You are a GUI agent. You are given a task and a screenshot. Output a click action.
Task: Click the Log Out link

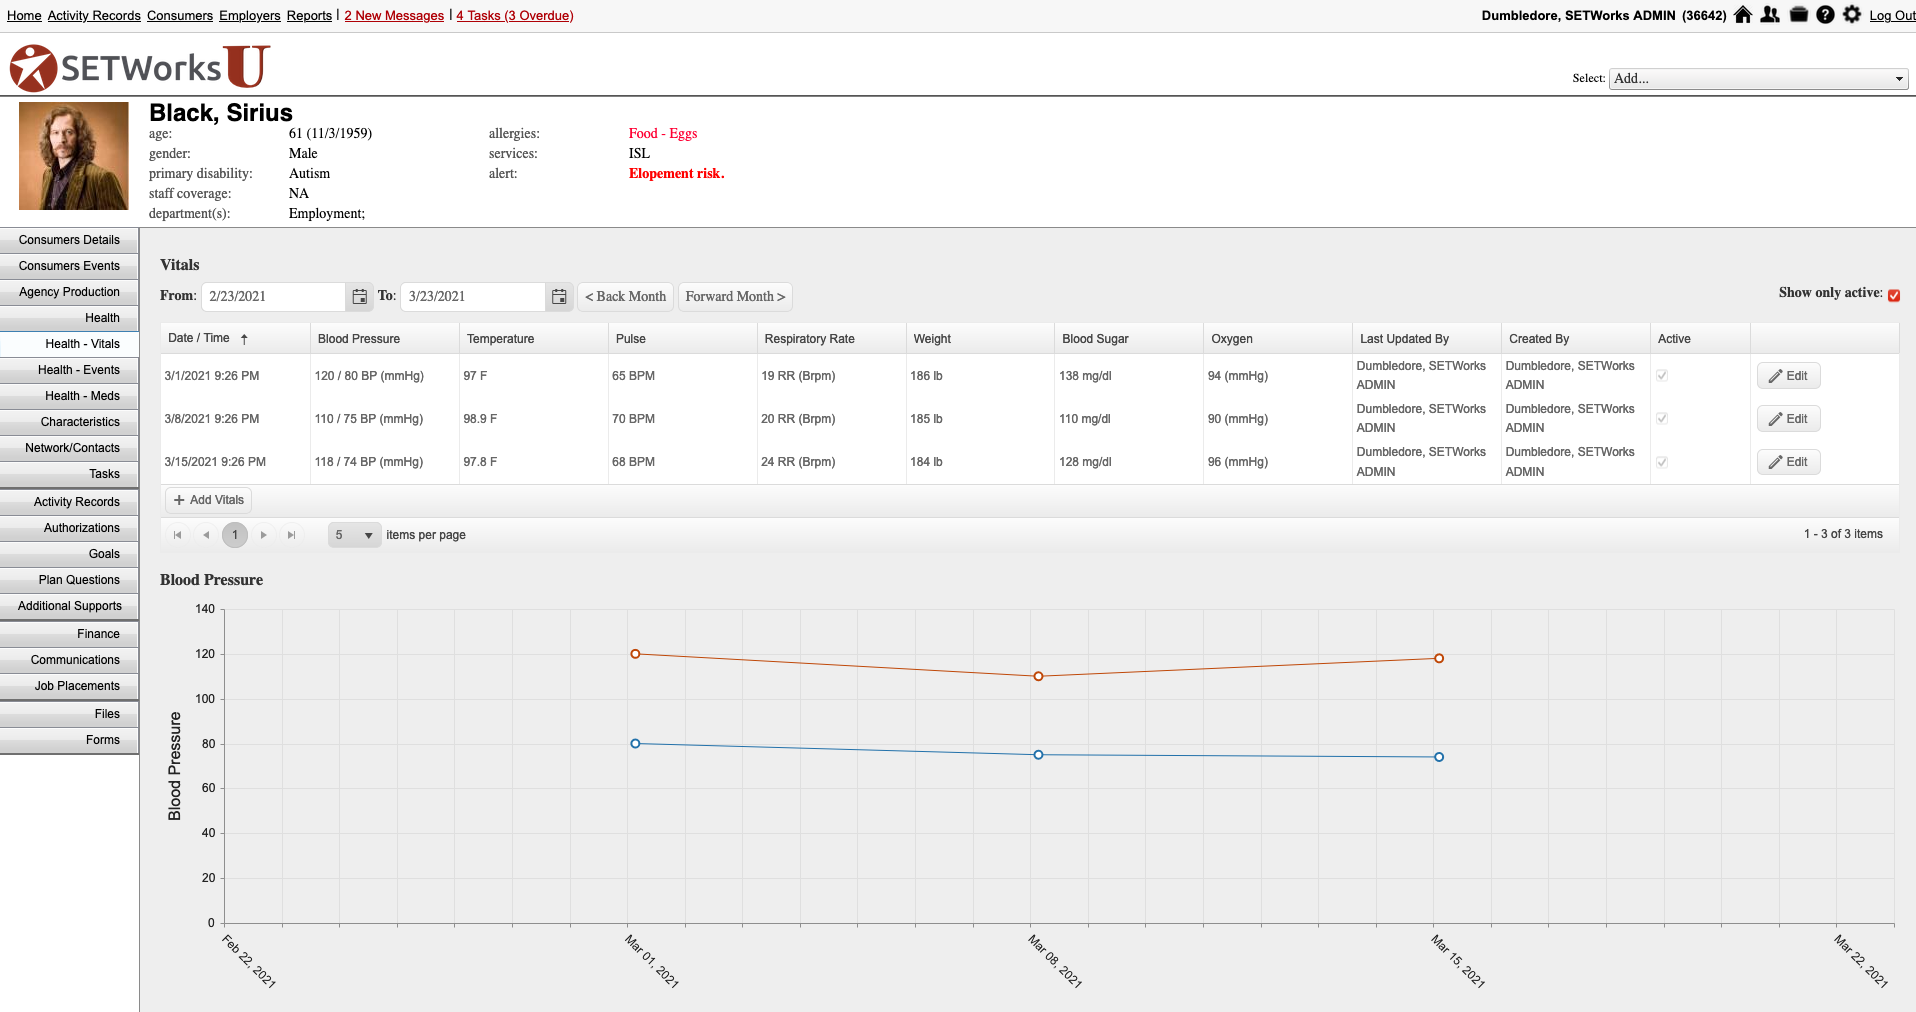(1892, 16)
